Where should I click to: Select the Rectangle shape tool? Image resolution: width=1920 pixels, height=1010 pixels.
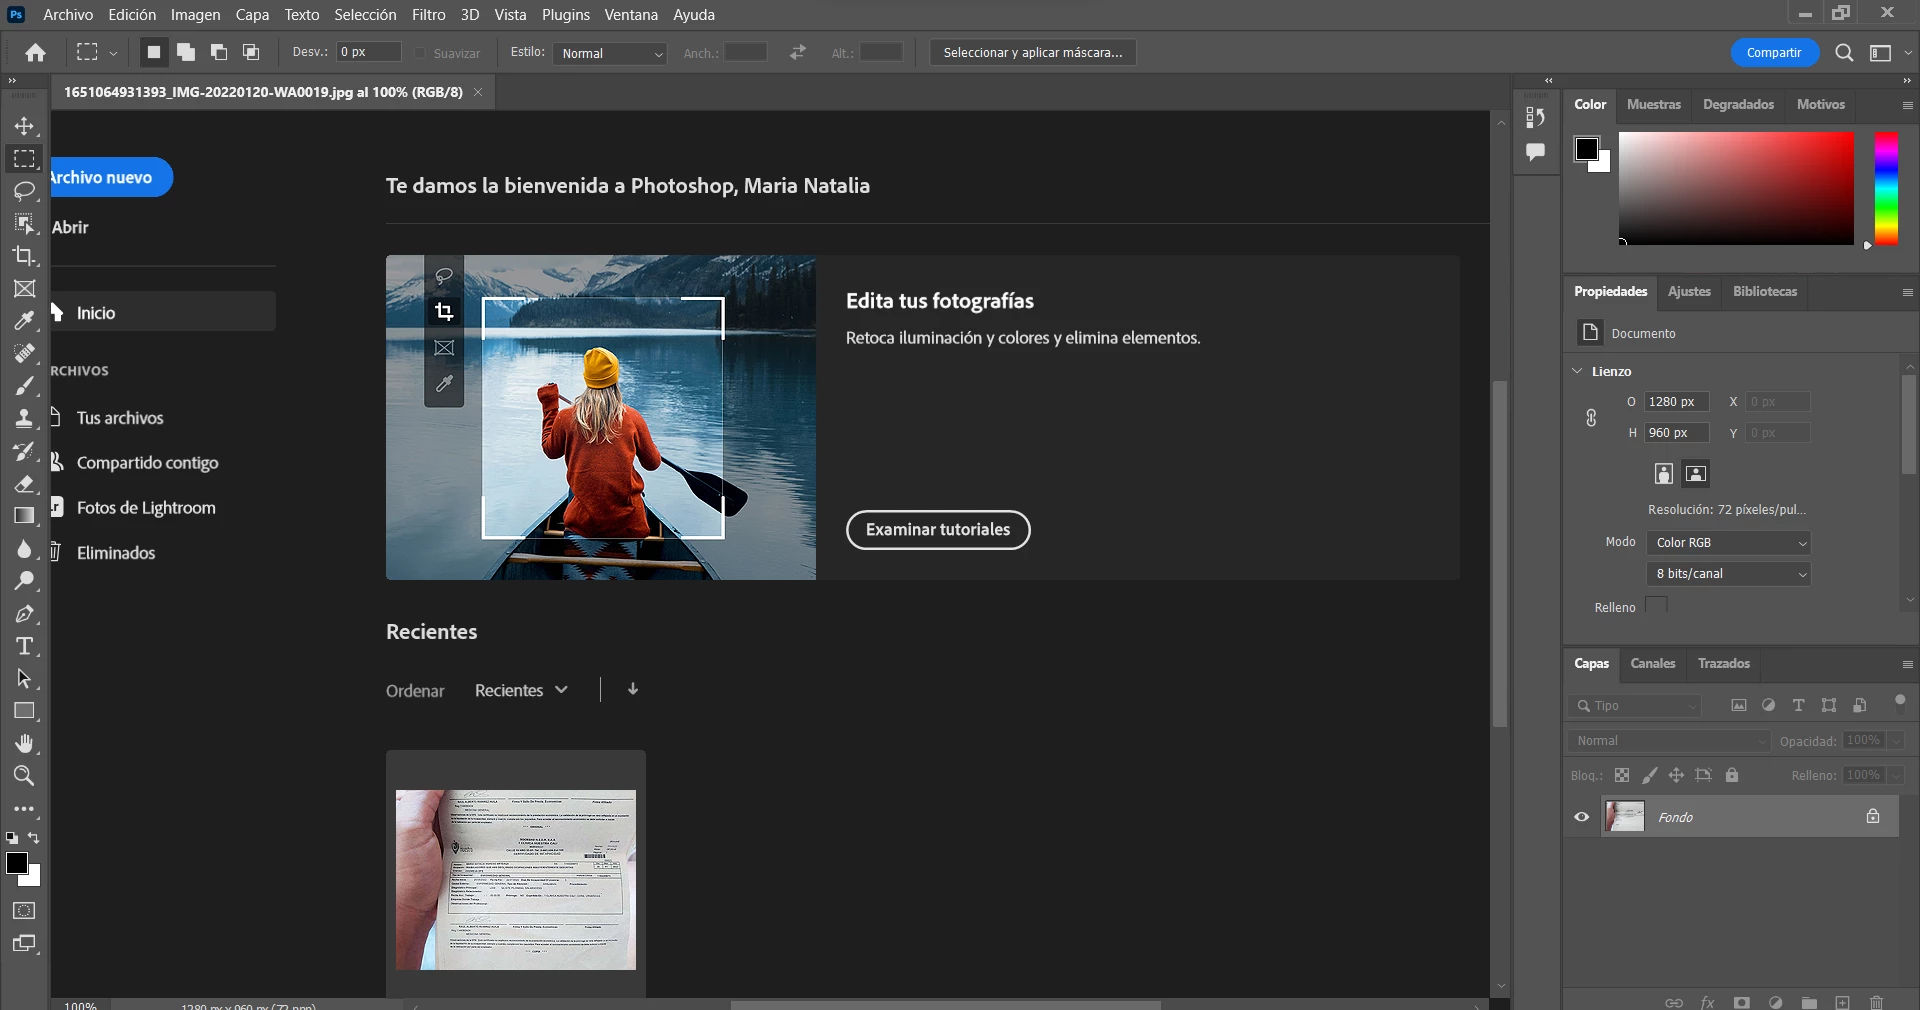coord(24,711)
